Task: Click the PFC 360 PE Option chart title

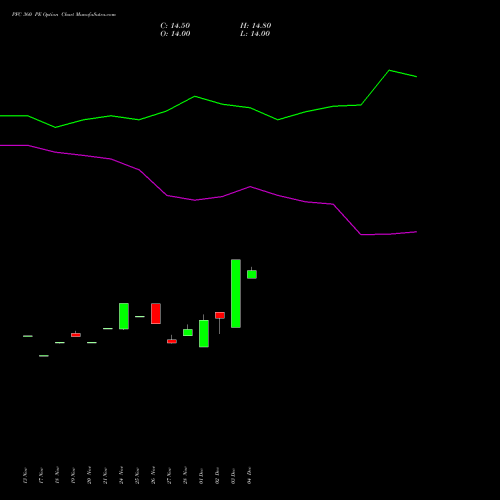Action: click(64, 15)
